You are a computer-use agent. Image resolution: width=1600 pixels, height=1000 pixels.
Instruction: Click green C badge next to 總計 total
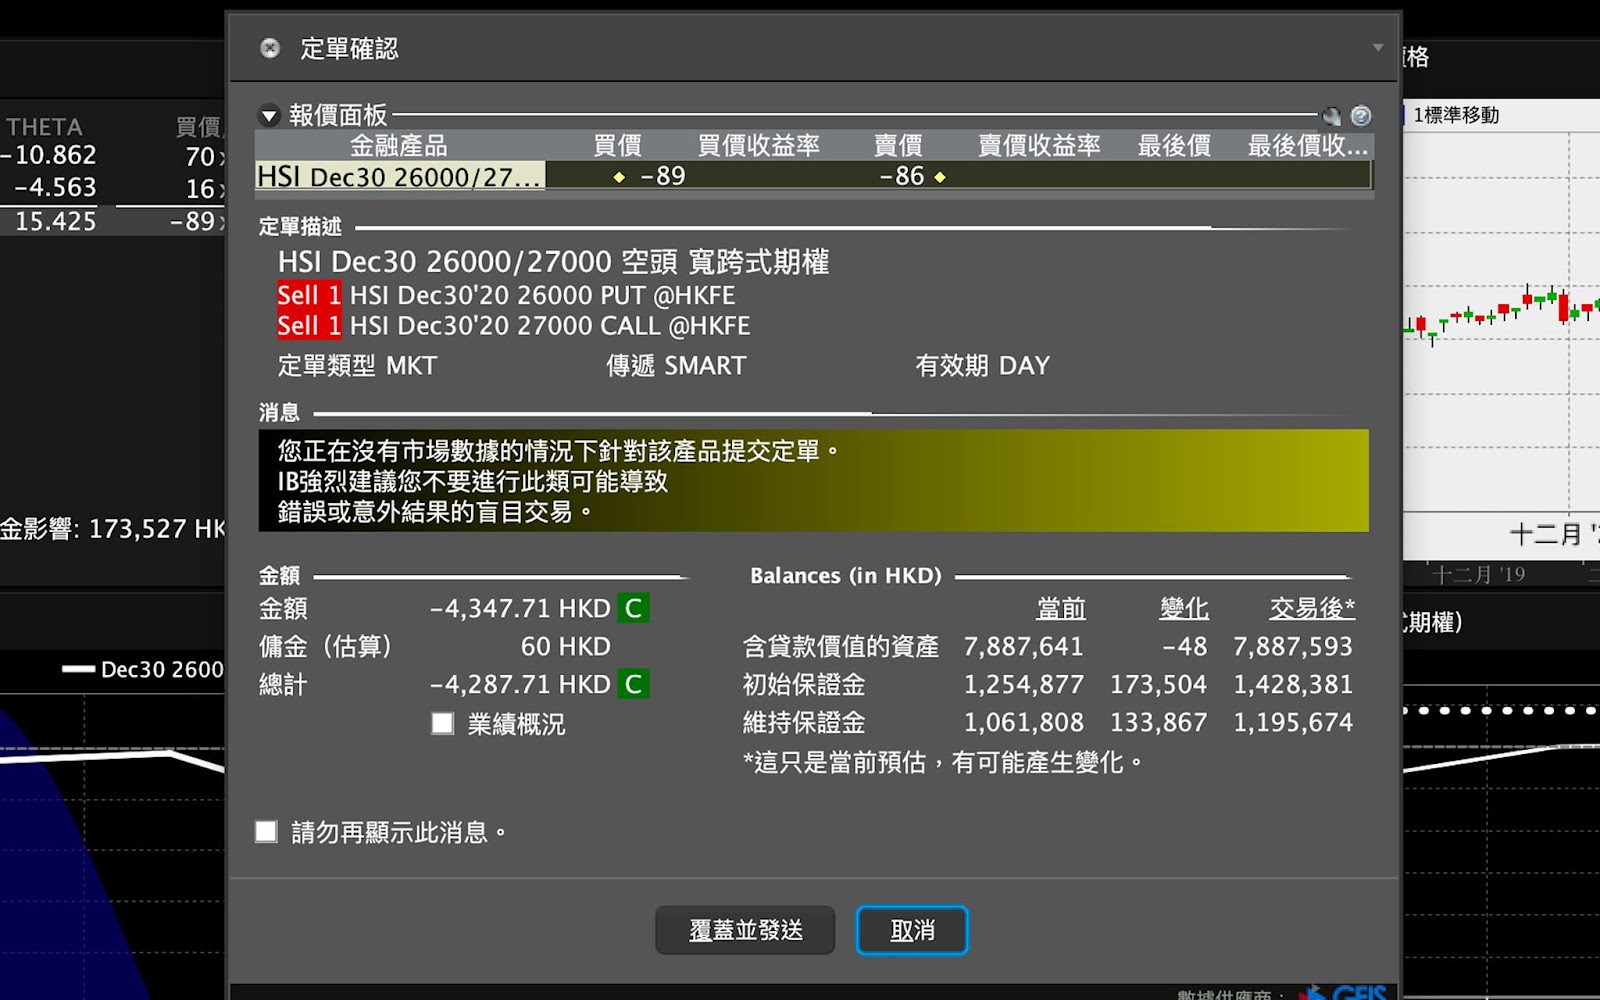(x=633, y=684)
